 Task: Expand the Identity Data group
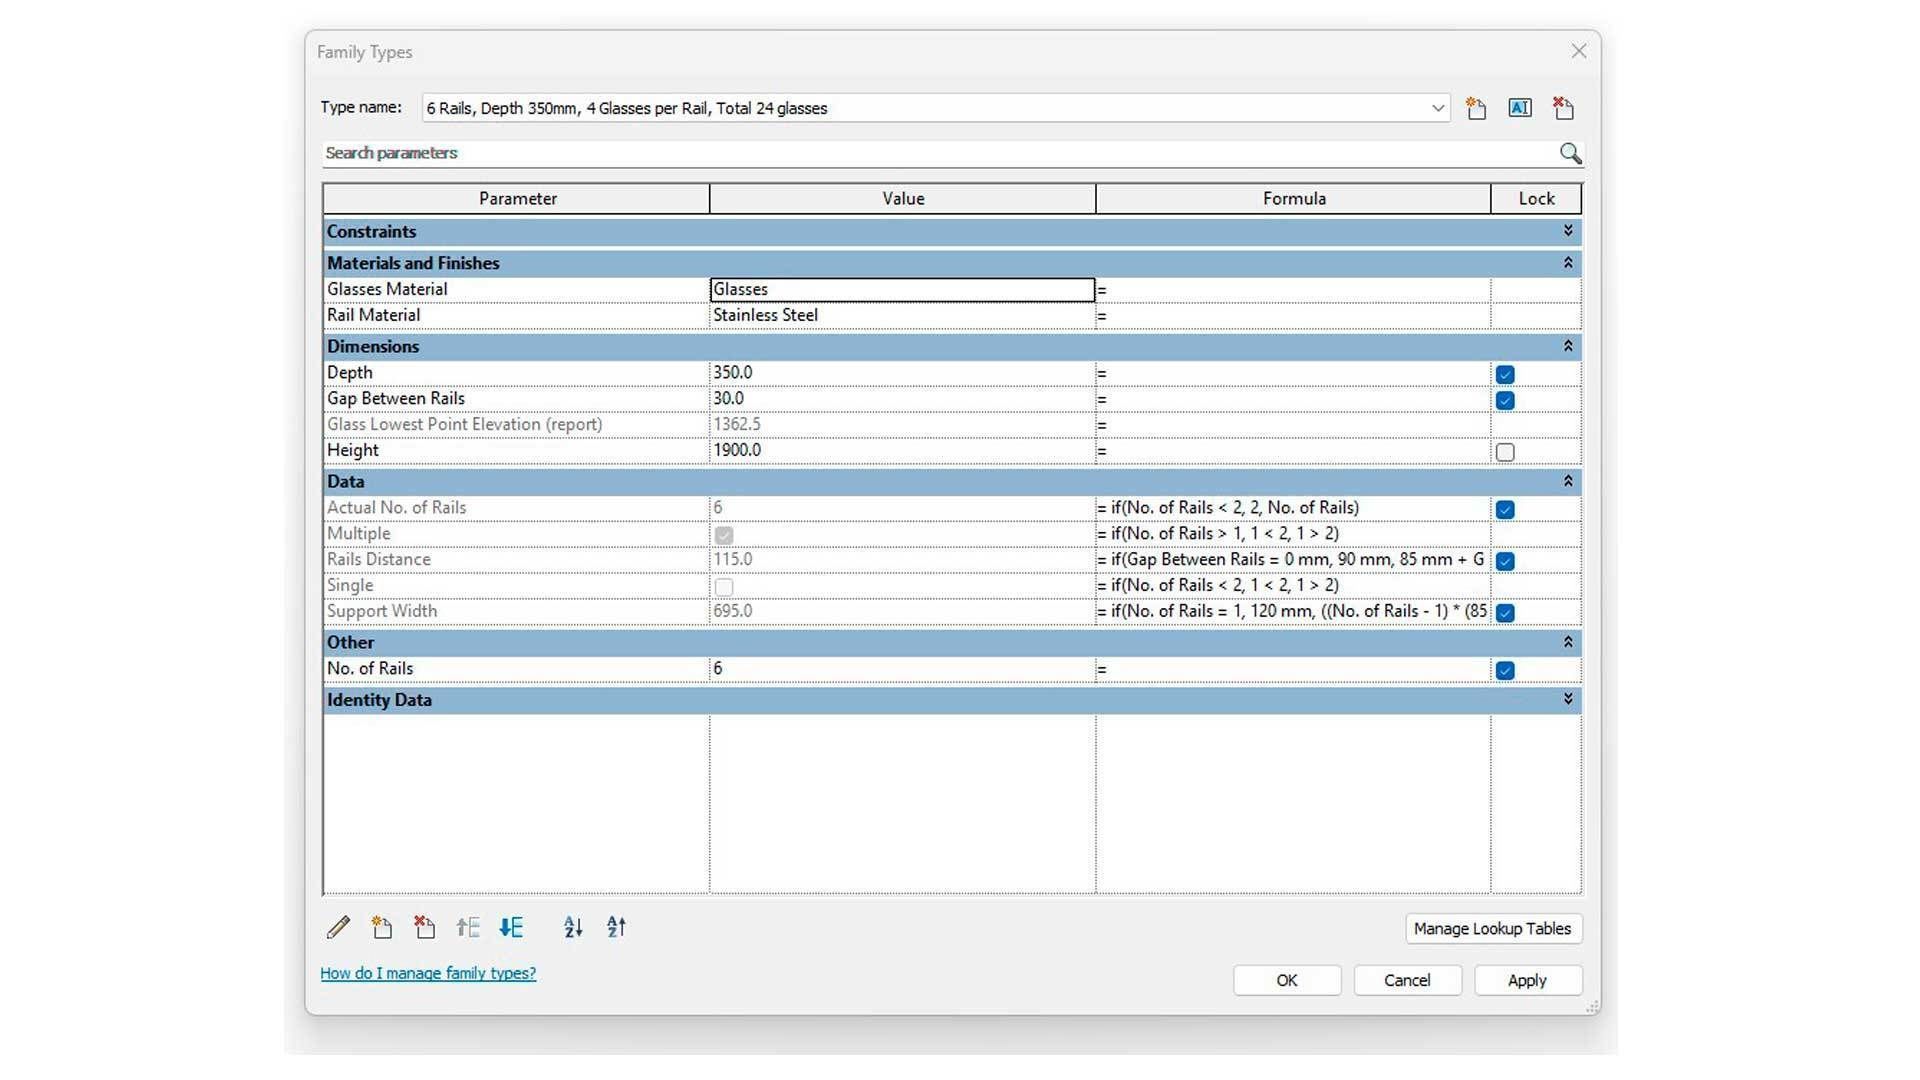pyautogui.click(x=1568, y=699)
